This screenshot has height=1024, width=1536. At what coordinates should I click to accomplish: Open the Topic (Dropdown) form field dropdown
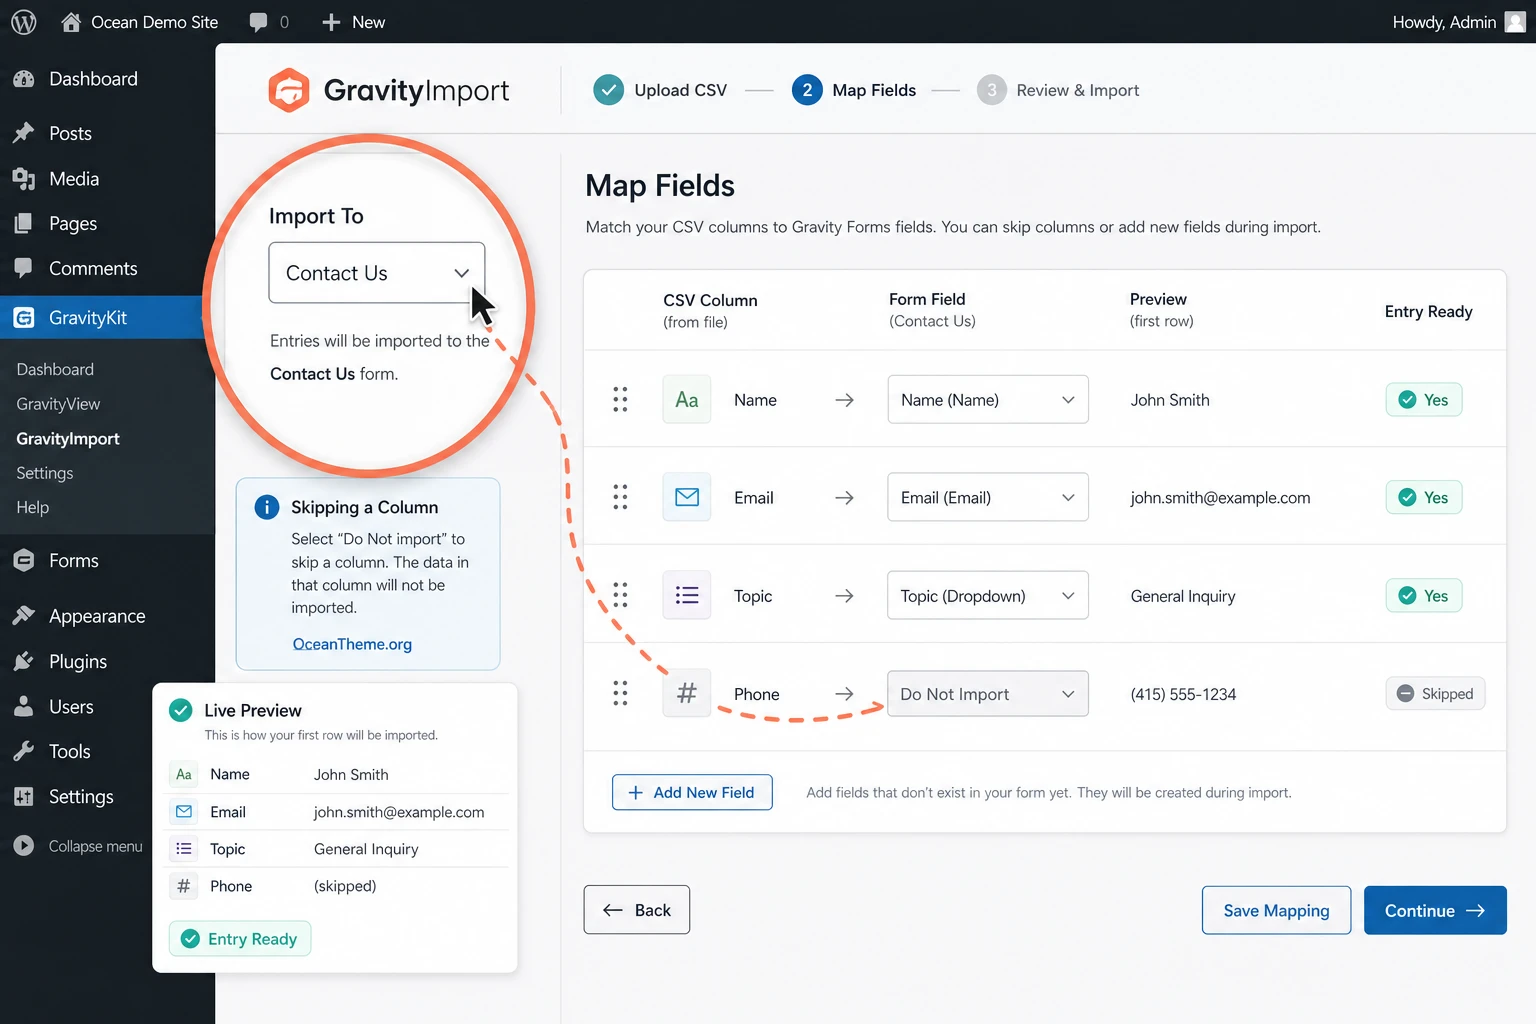coord(988,595)
